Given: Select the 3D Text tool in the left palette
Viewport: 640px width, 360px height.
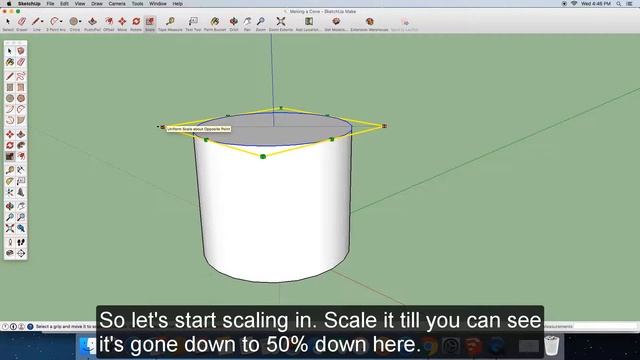Looking at the screenshot, I should click(x=21, y=192).
